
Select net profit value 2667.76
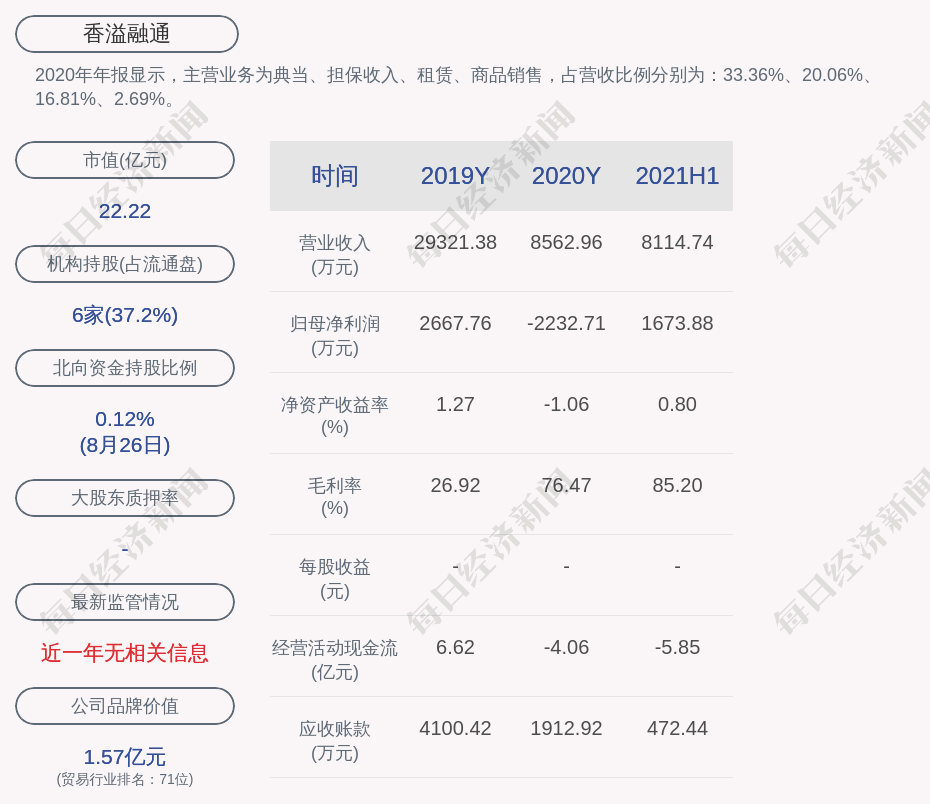click(455, 323)
